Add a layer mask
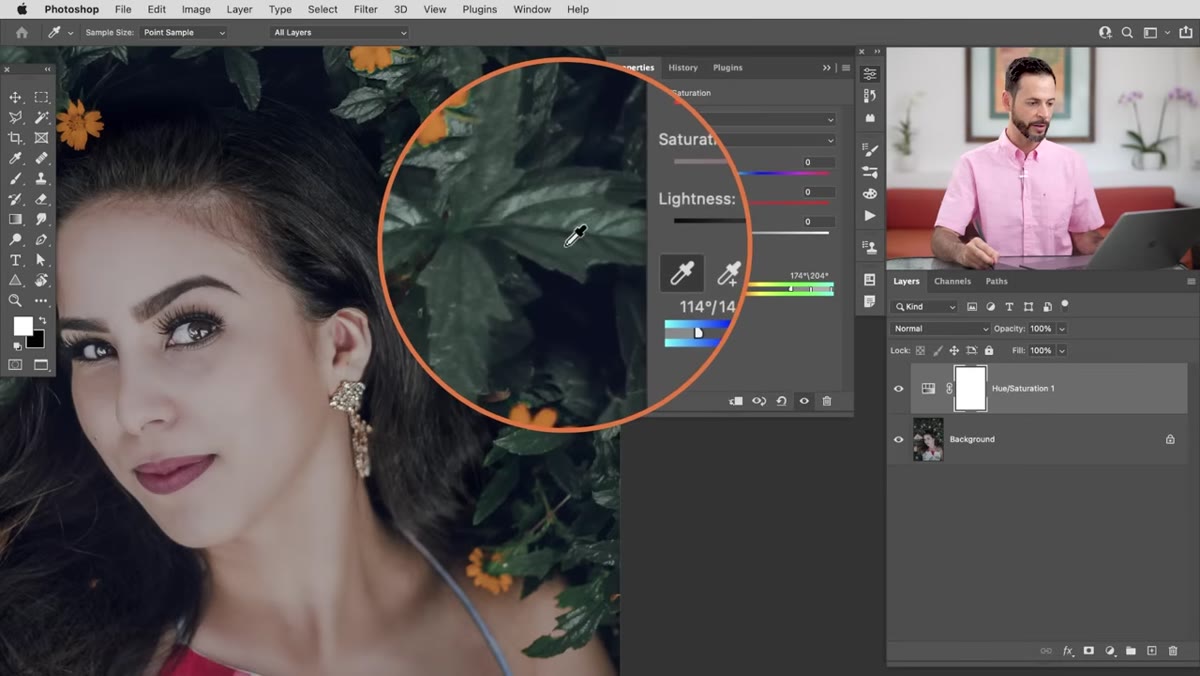 tap(1089, 651)
